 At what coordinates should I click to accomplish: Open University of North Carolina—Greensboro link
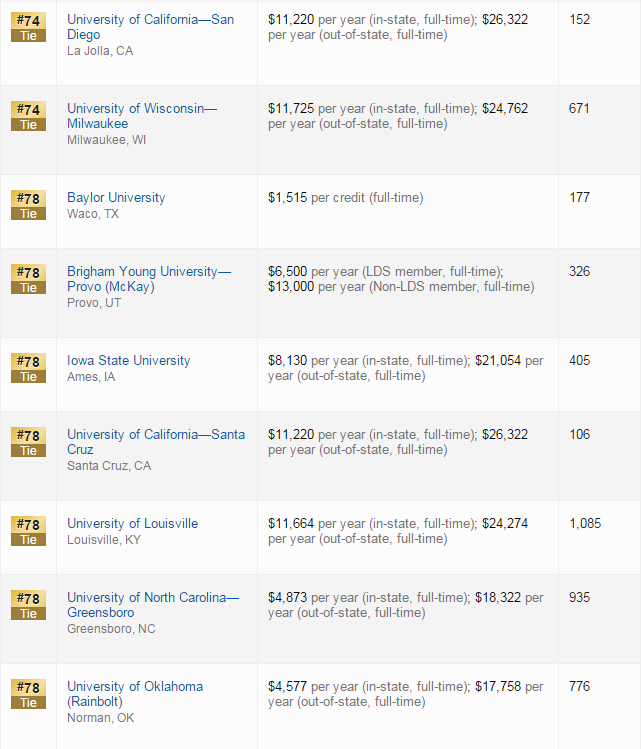pyautogui.click(x=153, y=598)
